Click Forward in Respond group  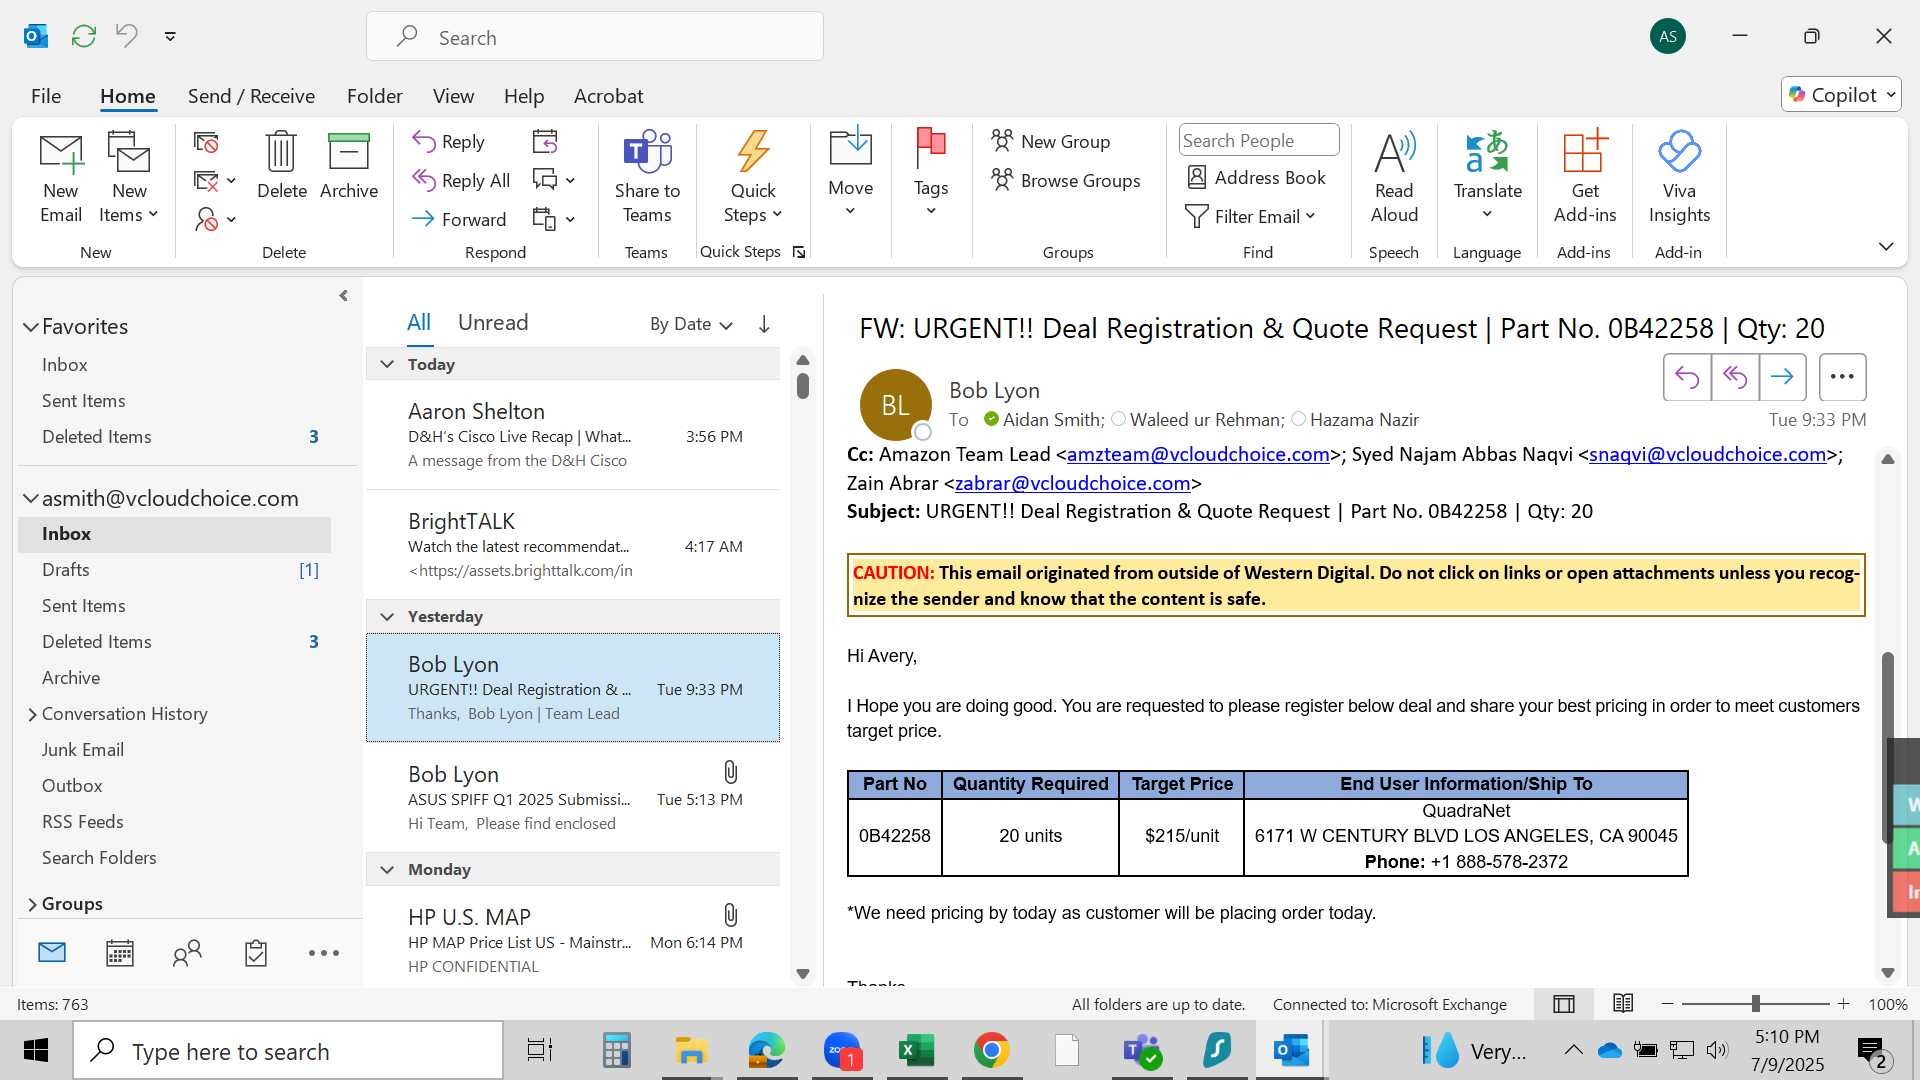[x=459, y=219]
